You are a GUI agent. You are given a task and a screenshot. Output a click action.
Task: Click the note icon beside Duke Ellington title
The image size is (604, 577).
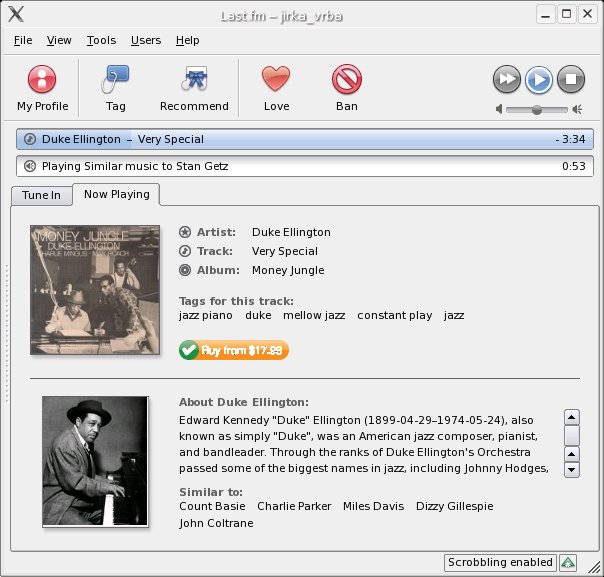(30, 139)
